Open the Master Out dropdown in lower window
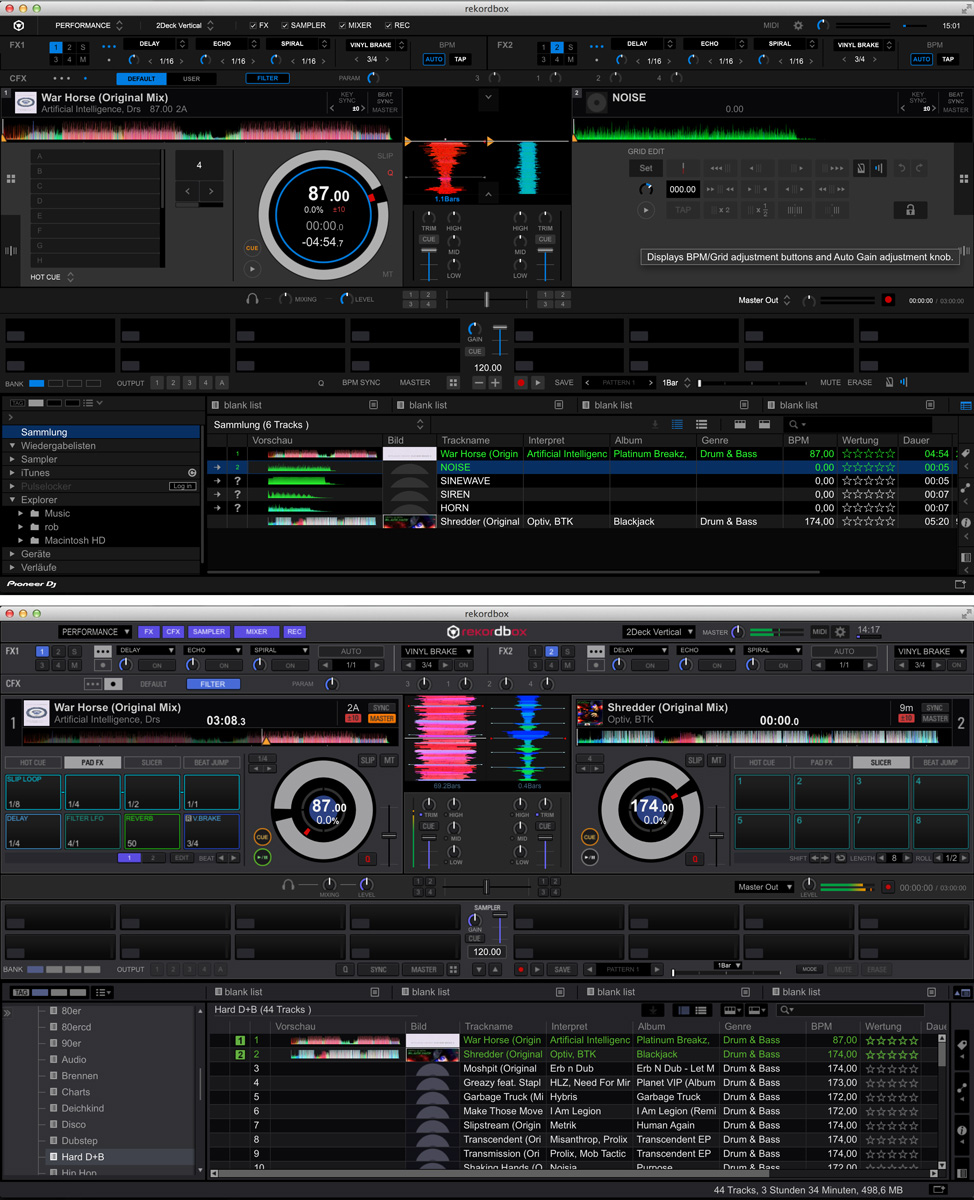The height and width of the screenshot is (1200, 974). tap(764, 887)
